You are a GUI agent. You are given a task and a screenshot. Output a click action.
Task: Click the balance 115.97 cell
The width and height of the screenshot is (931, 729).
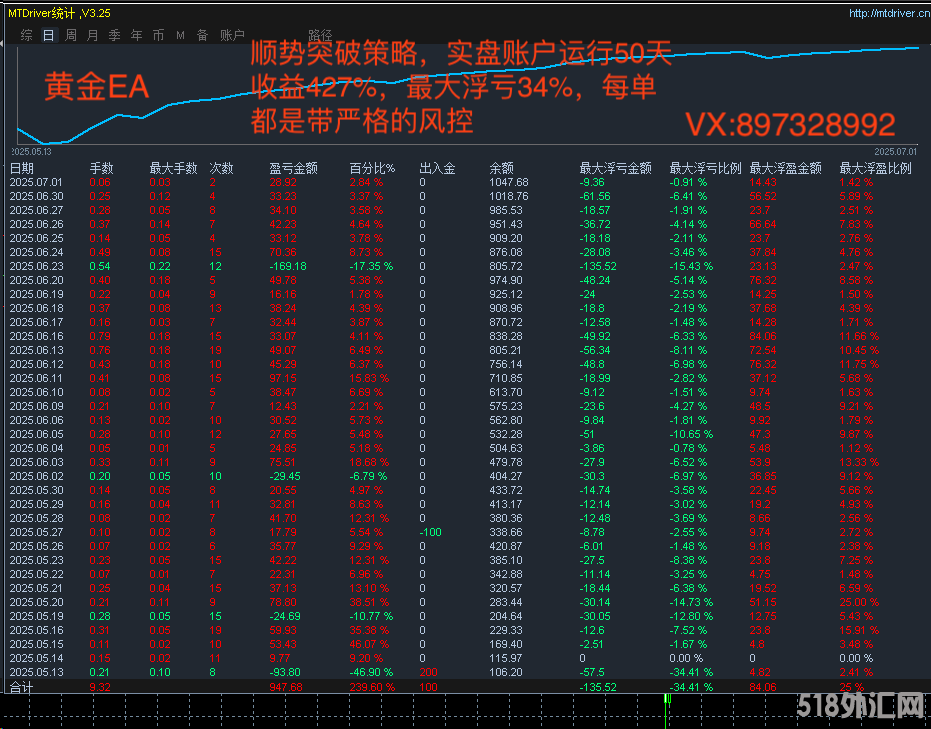coord(506,658)
